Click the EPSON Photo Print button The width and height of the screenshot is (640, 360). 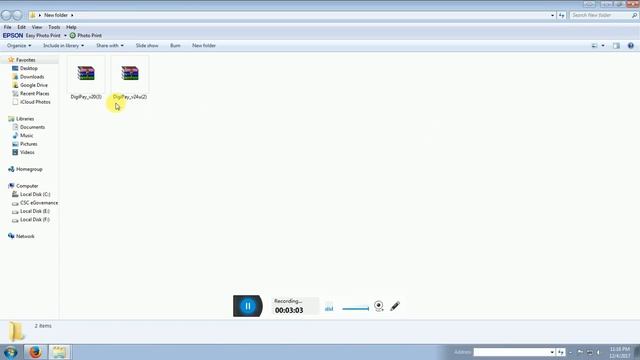click(86, 36)
